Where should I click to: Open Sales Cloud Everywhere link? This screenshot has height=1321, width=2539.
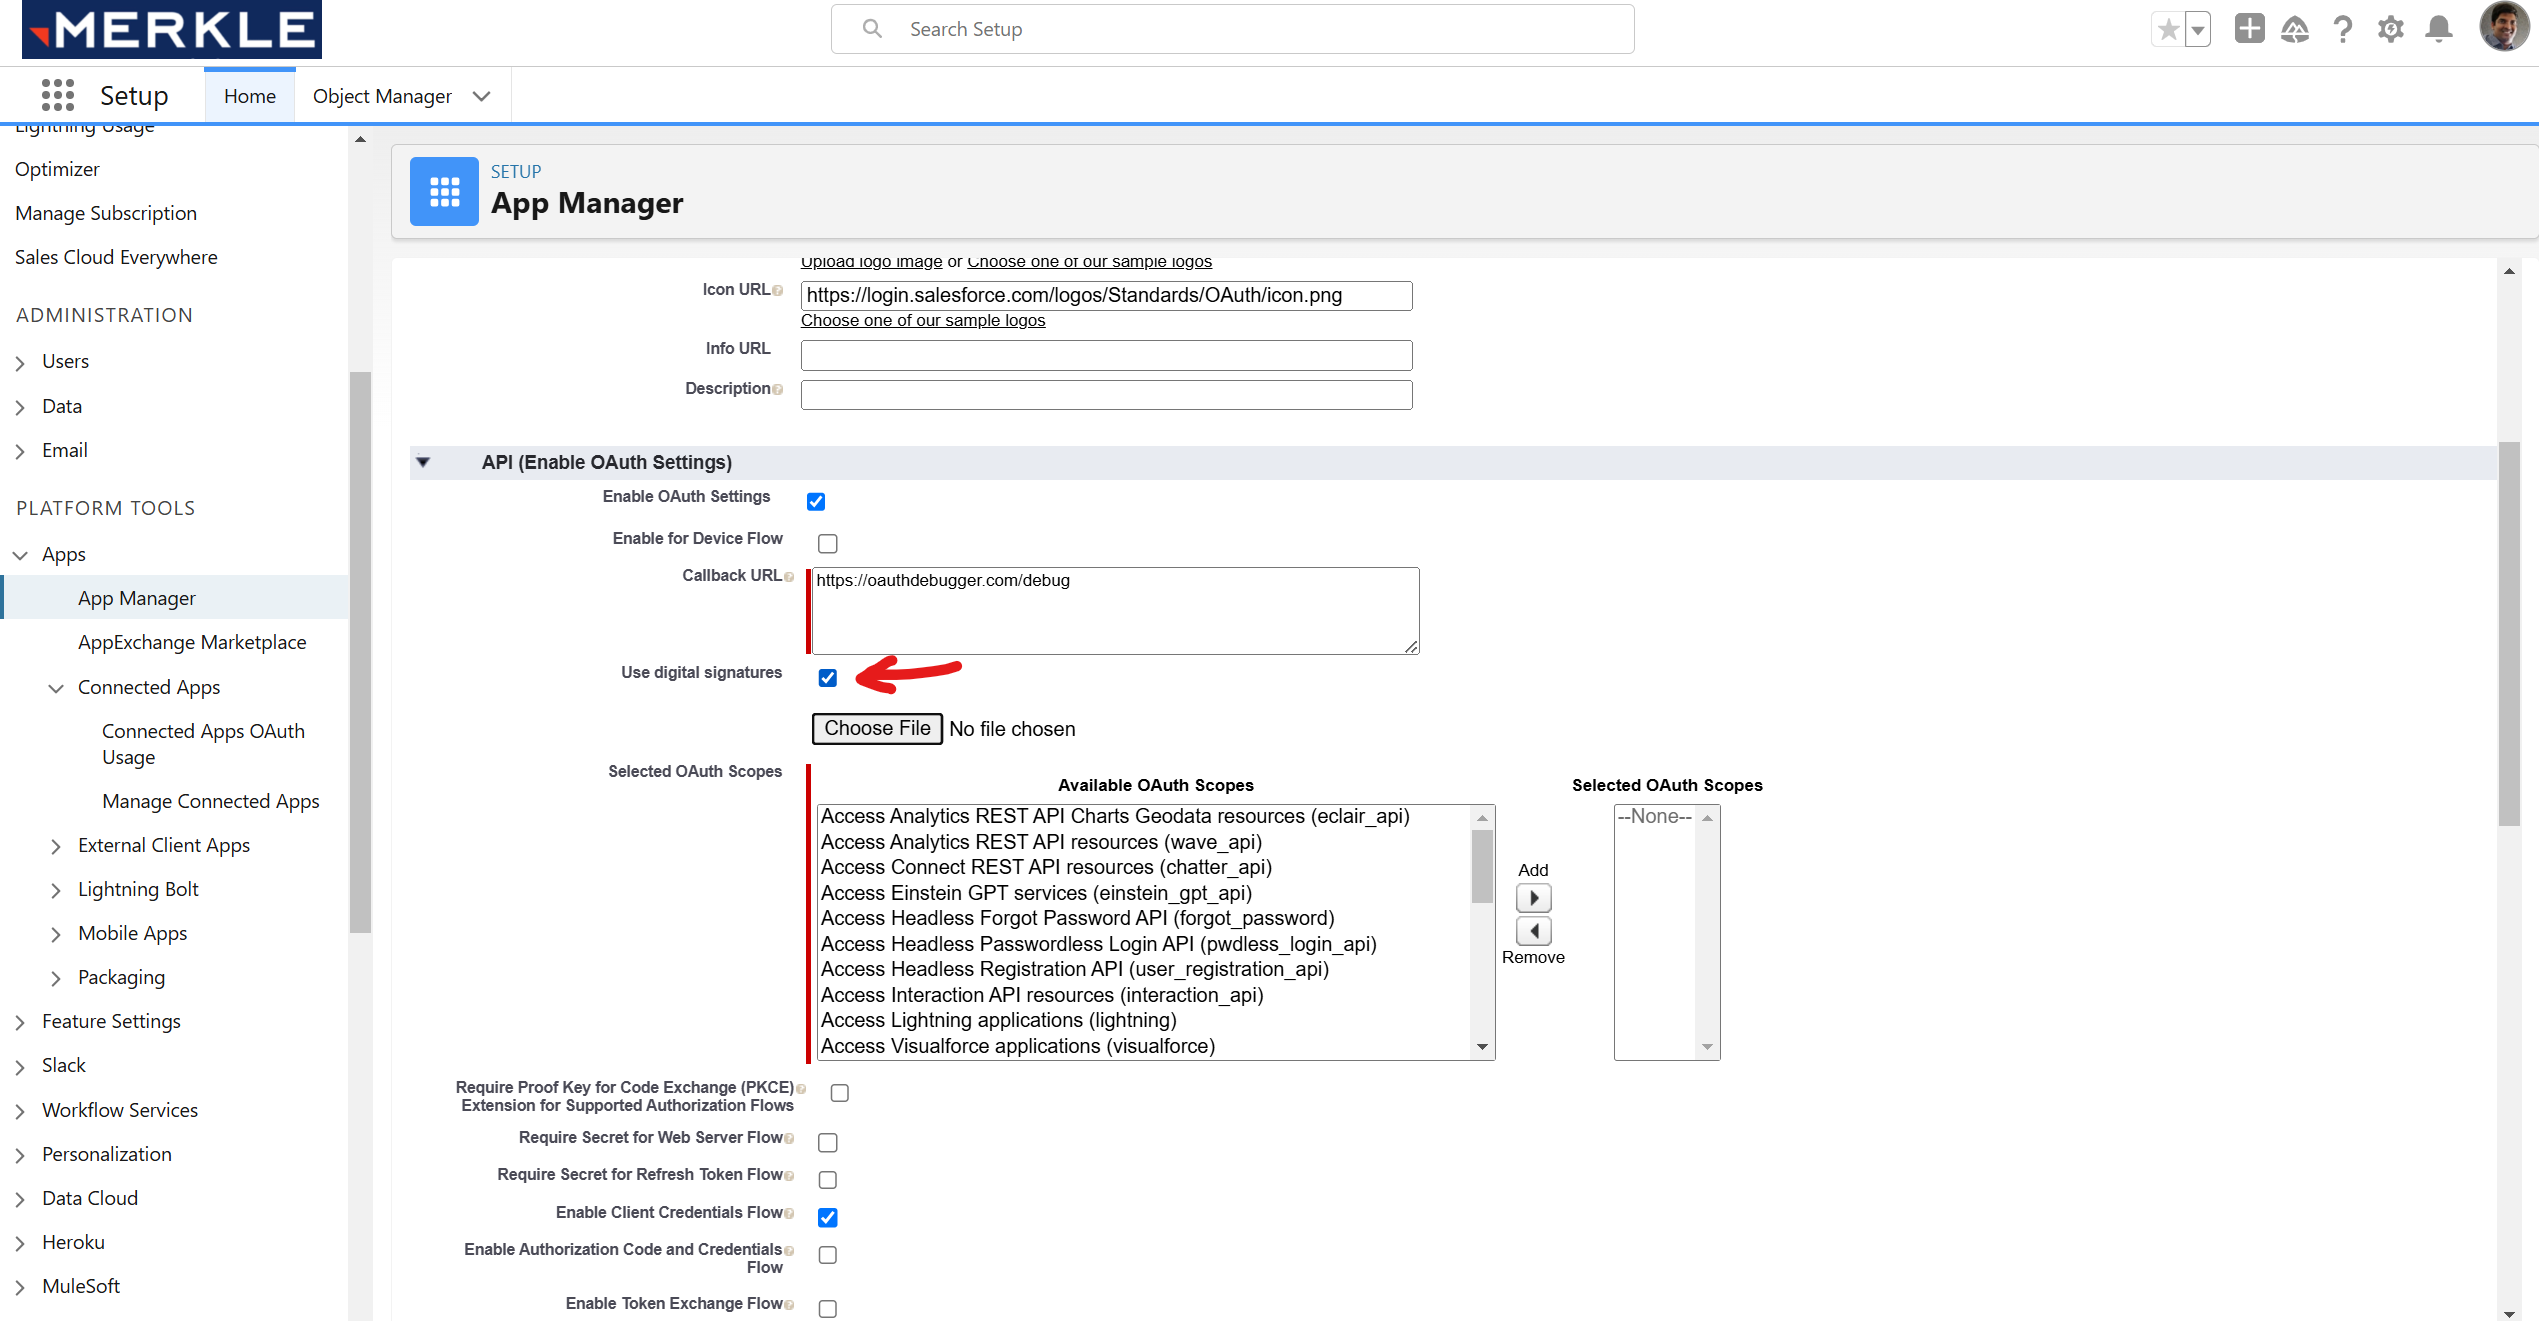[116, 257]
